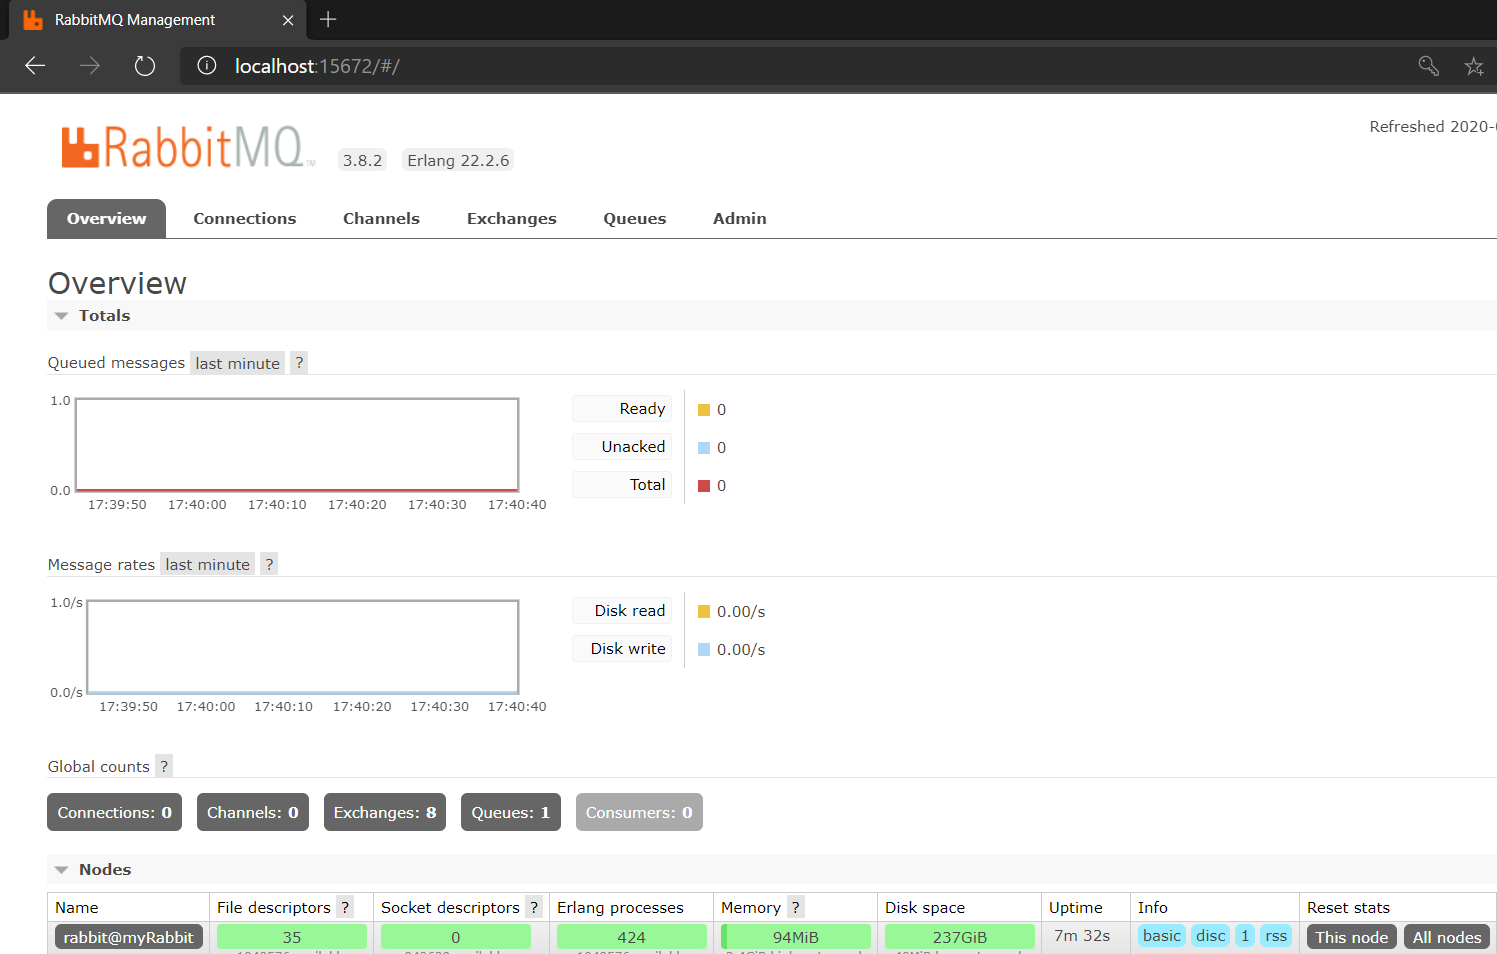Click the disc info tag
Screen dimensions: 1497x954
tap(1211, 936)
